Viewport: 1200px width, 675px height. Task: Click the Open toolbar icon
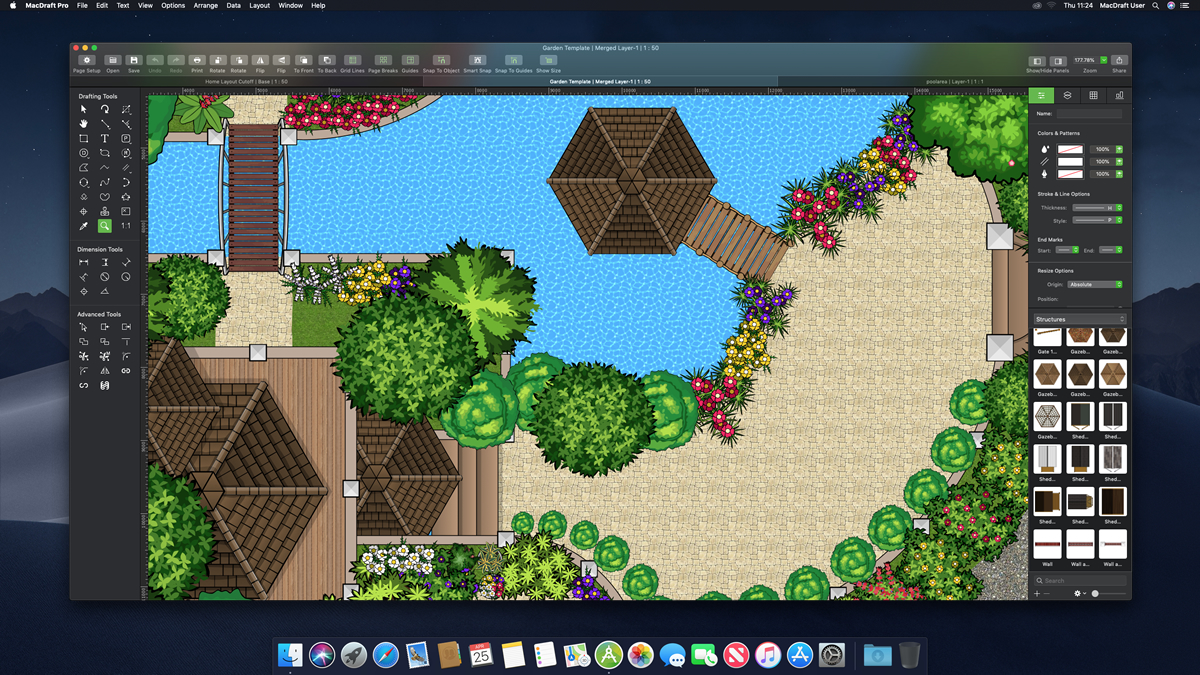[113, 64]
